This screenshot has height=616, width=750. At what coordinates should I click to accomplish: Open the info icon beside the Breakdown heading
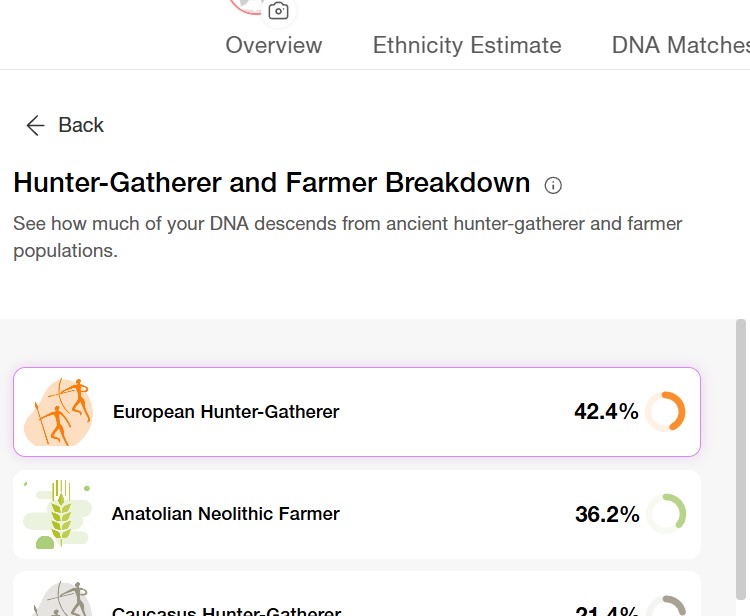[553, 185]
